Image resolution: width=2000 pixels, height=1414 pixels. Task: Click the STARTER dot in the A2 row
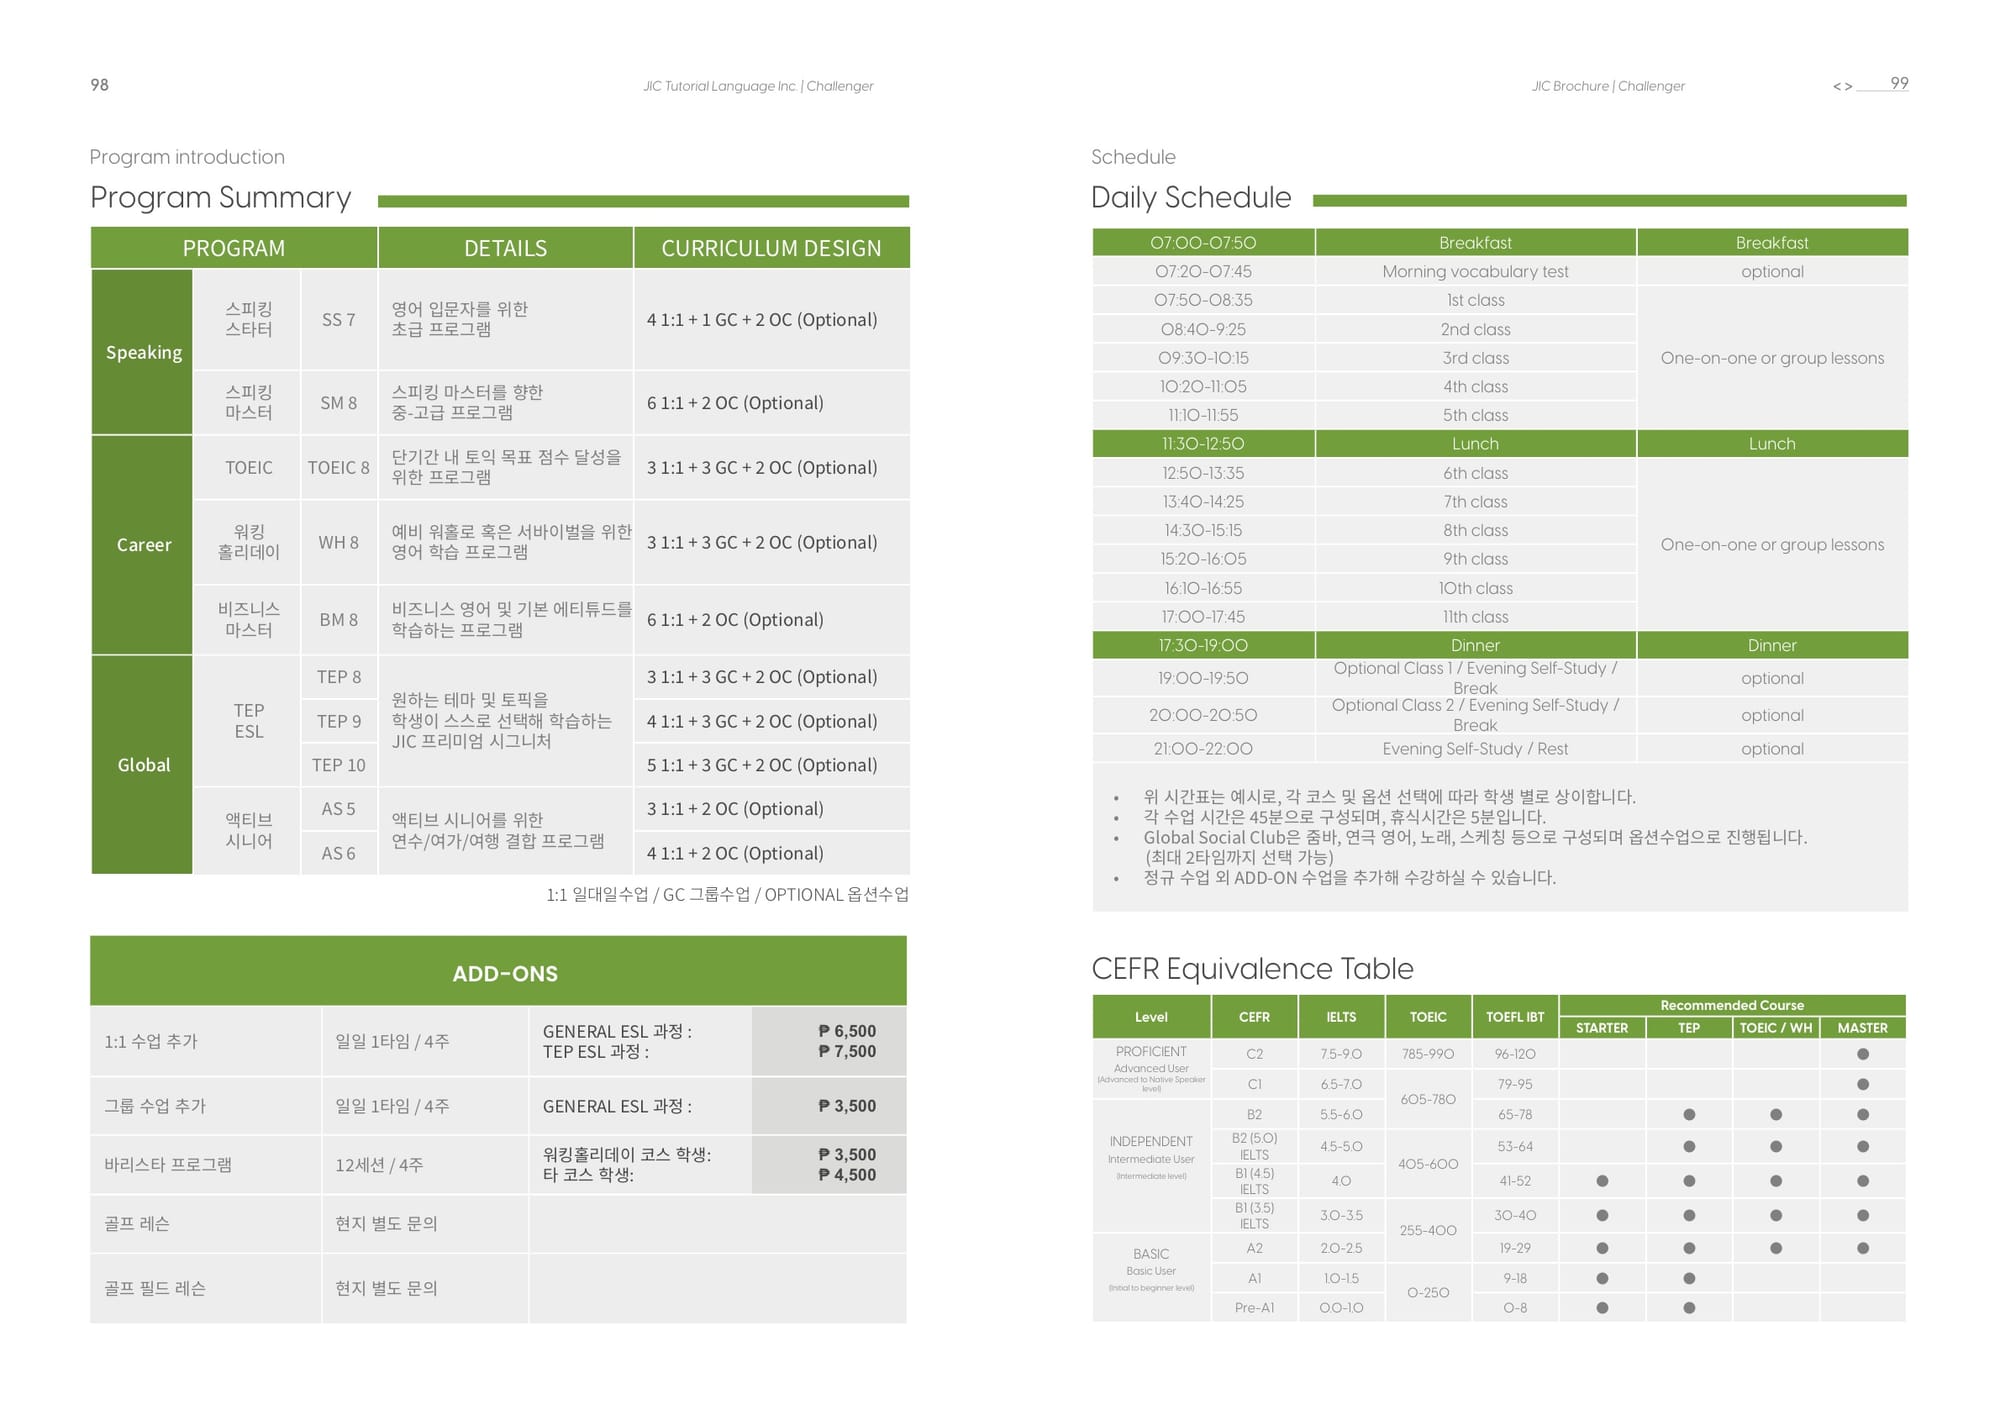click(x=1602, y=1248)
